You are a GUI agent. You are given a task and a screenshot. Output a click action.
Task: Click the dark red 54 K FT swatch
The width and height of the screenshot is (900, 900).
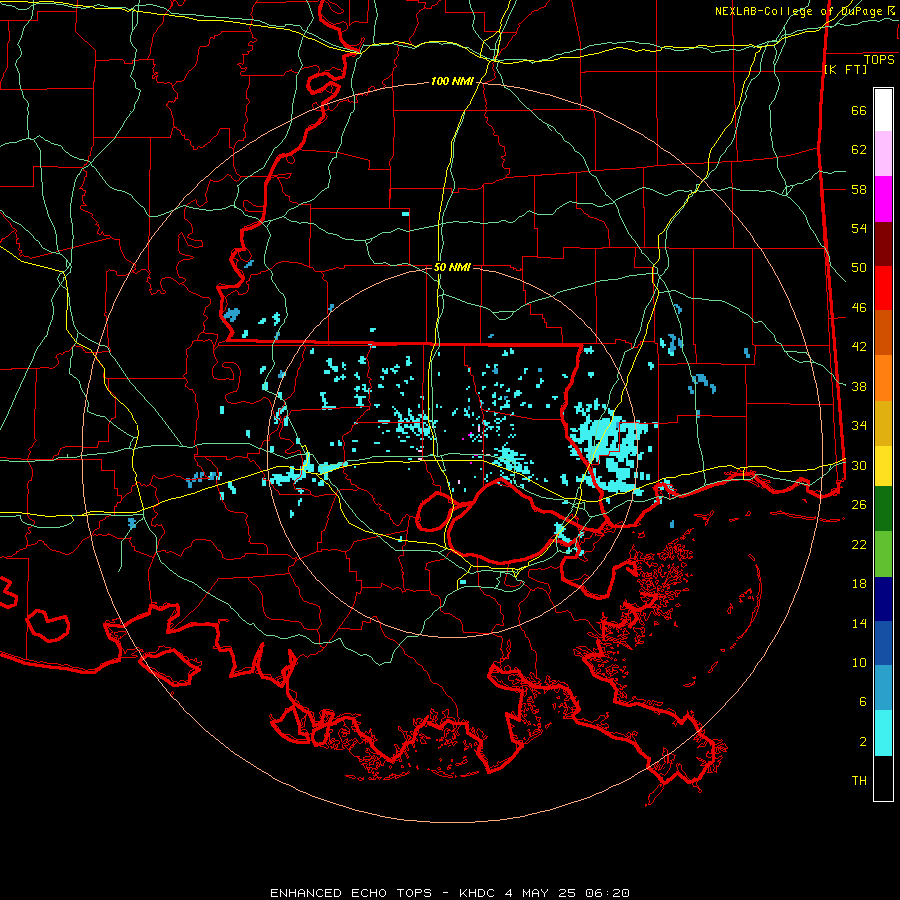pos(883,244)
